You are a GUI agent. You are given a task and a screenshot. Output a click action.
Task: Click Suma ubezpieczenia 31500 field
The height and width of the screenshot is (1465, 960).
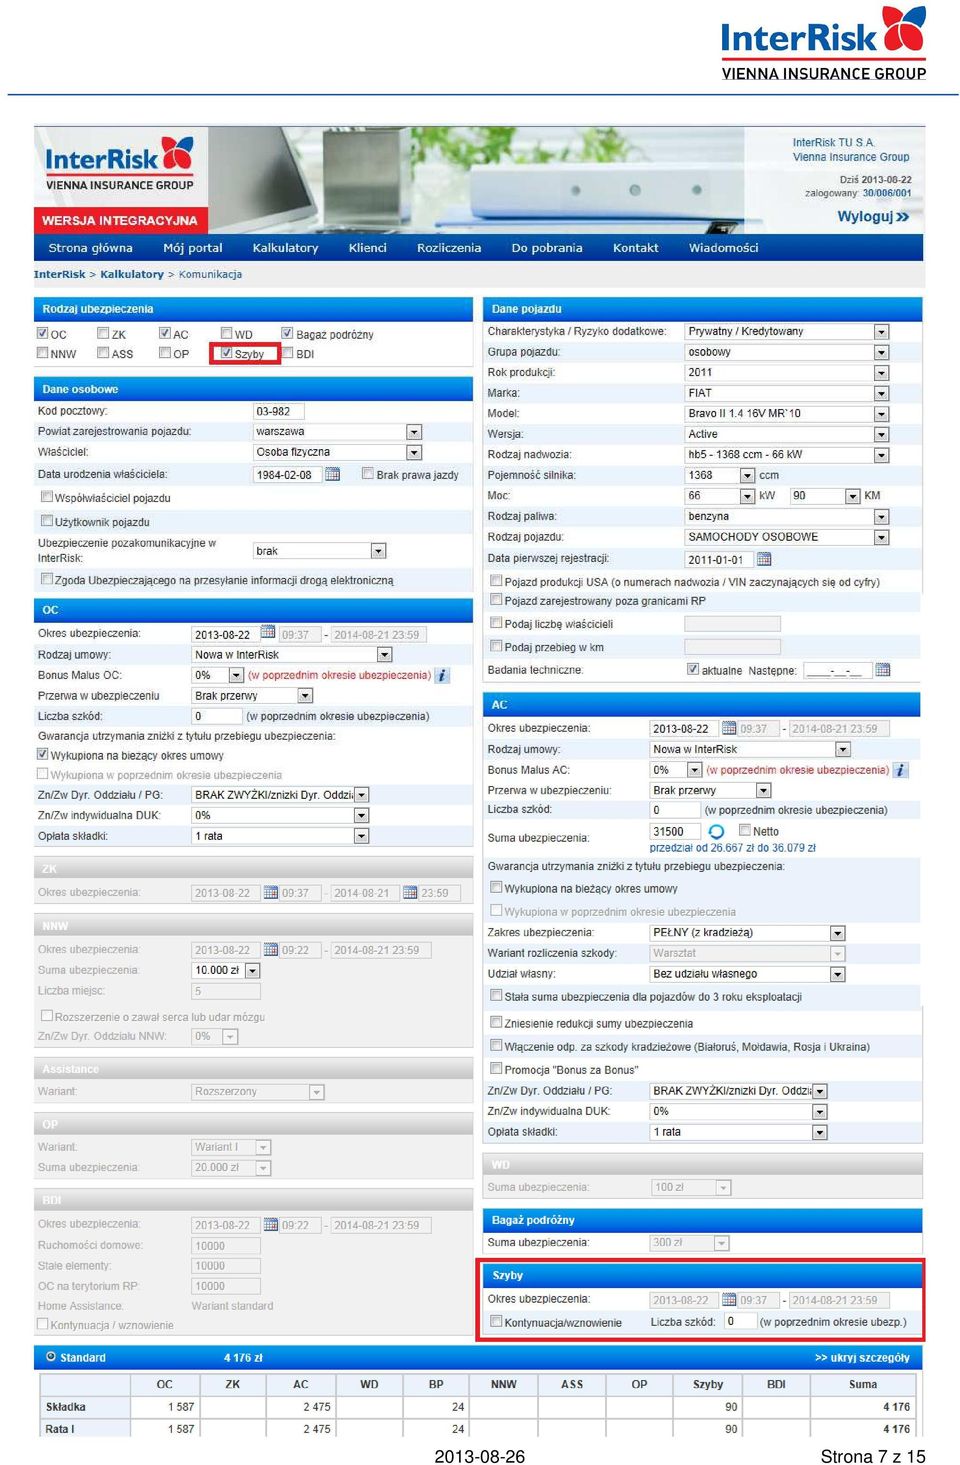676,831
